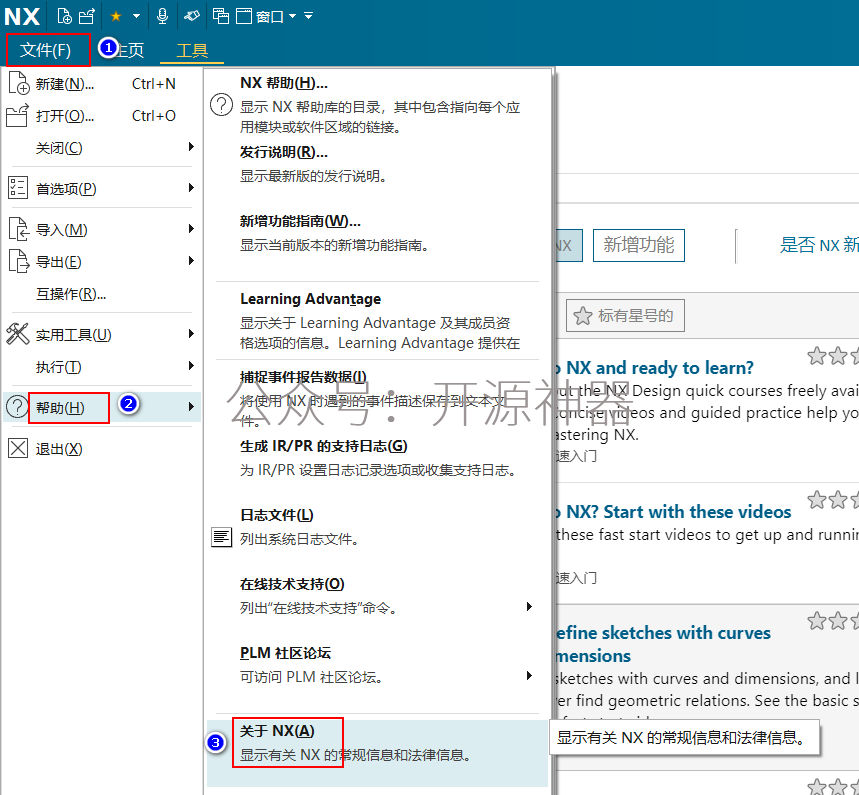Screen dimensions: 859x795
Task: Click the 退出 X box icon
Action: click(18, 448)
